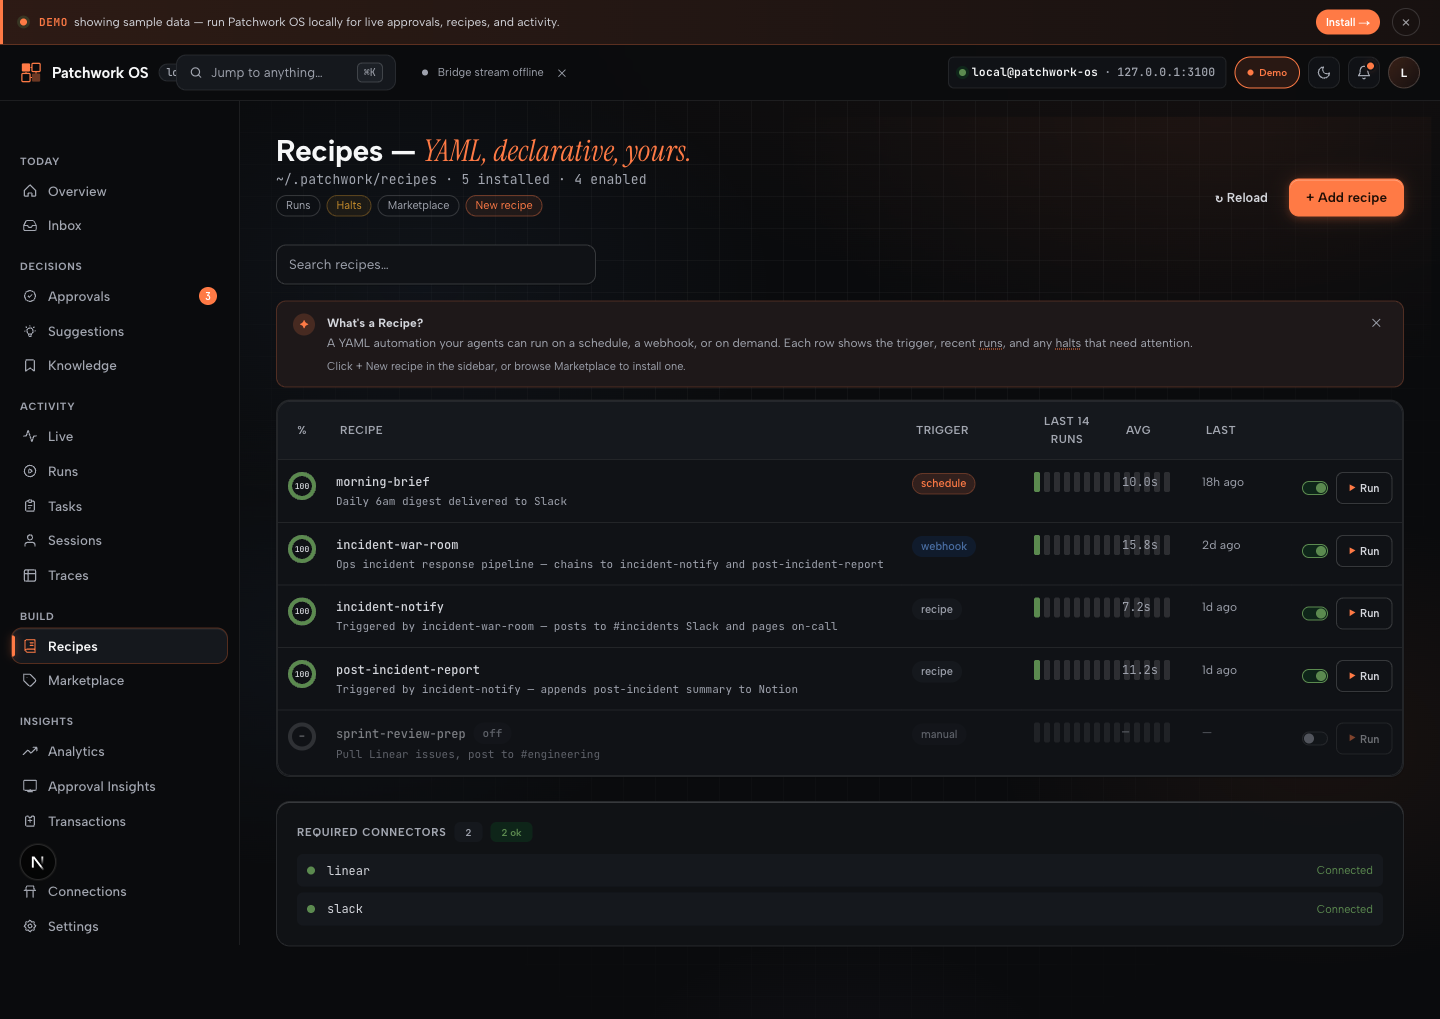This screenshot has width=1440, height=1019.
Task: Open notifications bell
Action: tap(1364, 72)
